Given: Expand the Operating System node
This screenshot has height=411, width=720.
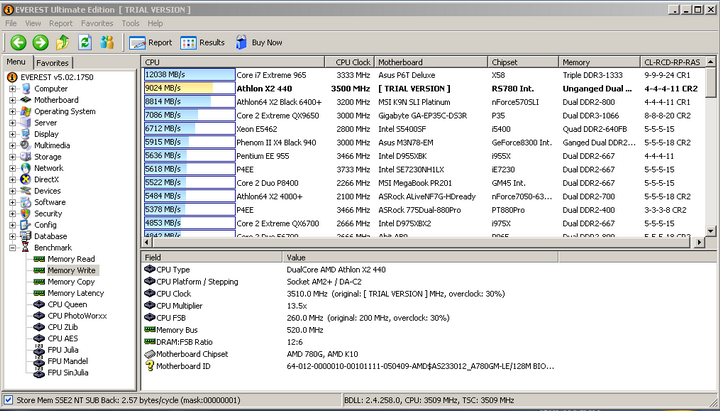Looking at the screenshot, I should 12,111.
